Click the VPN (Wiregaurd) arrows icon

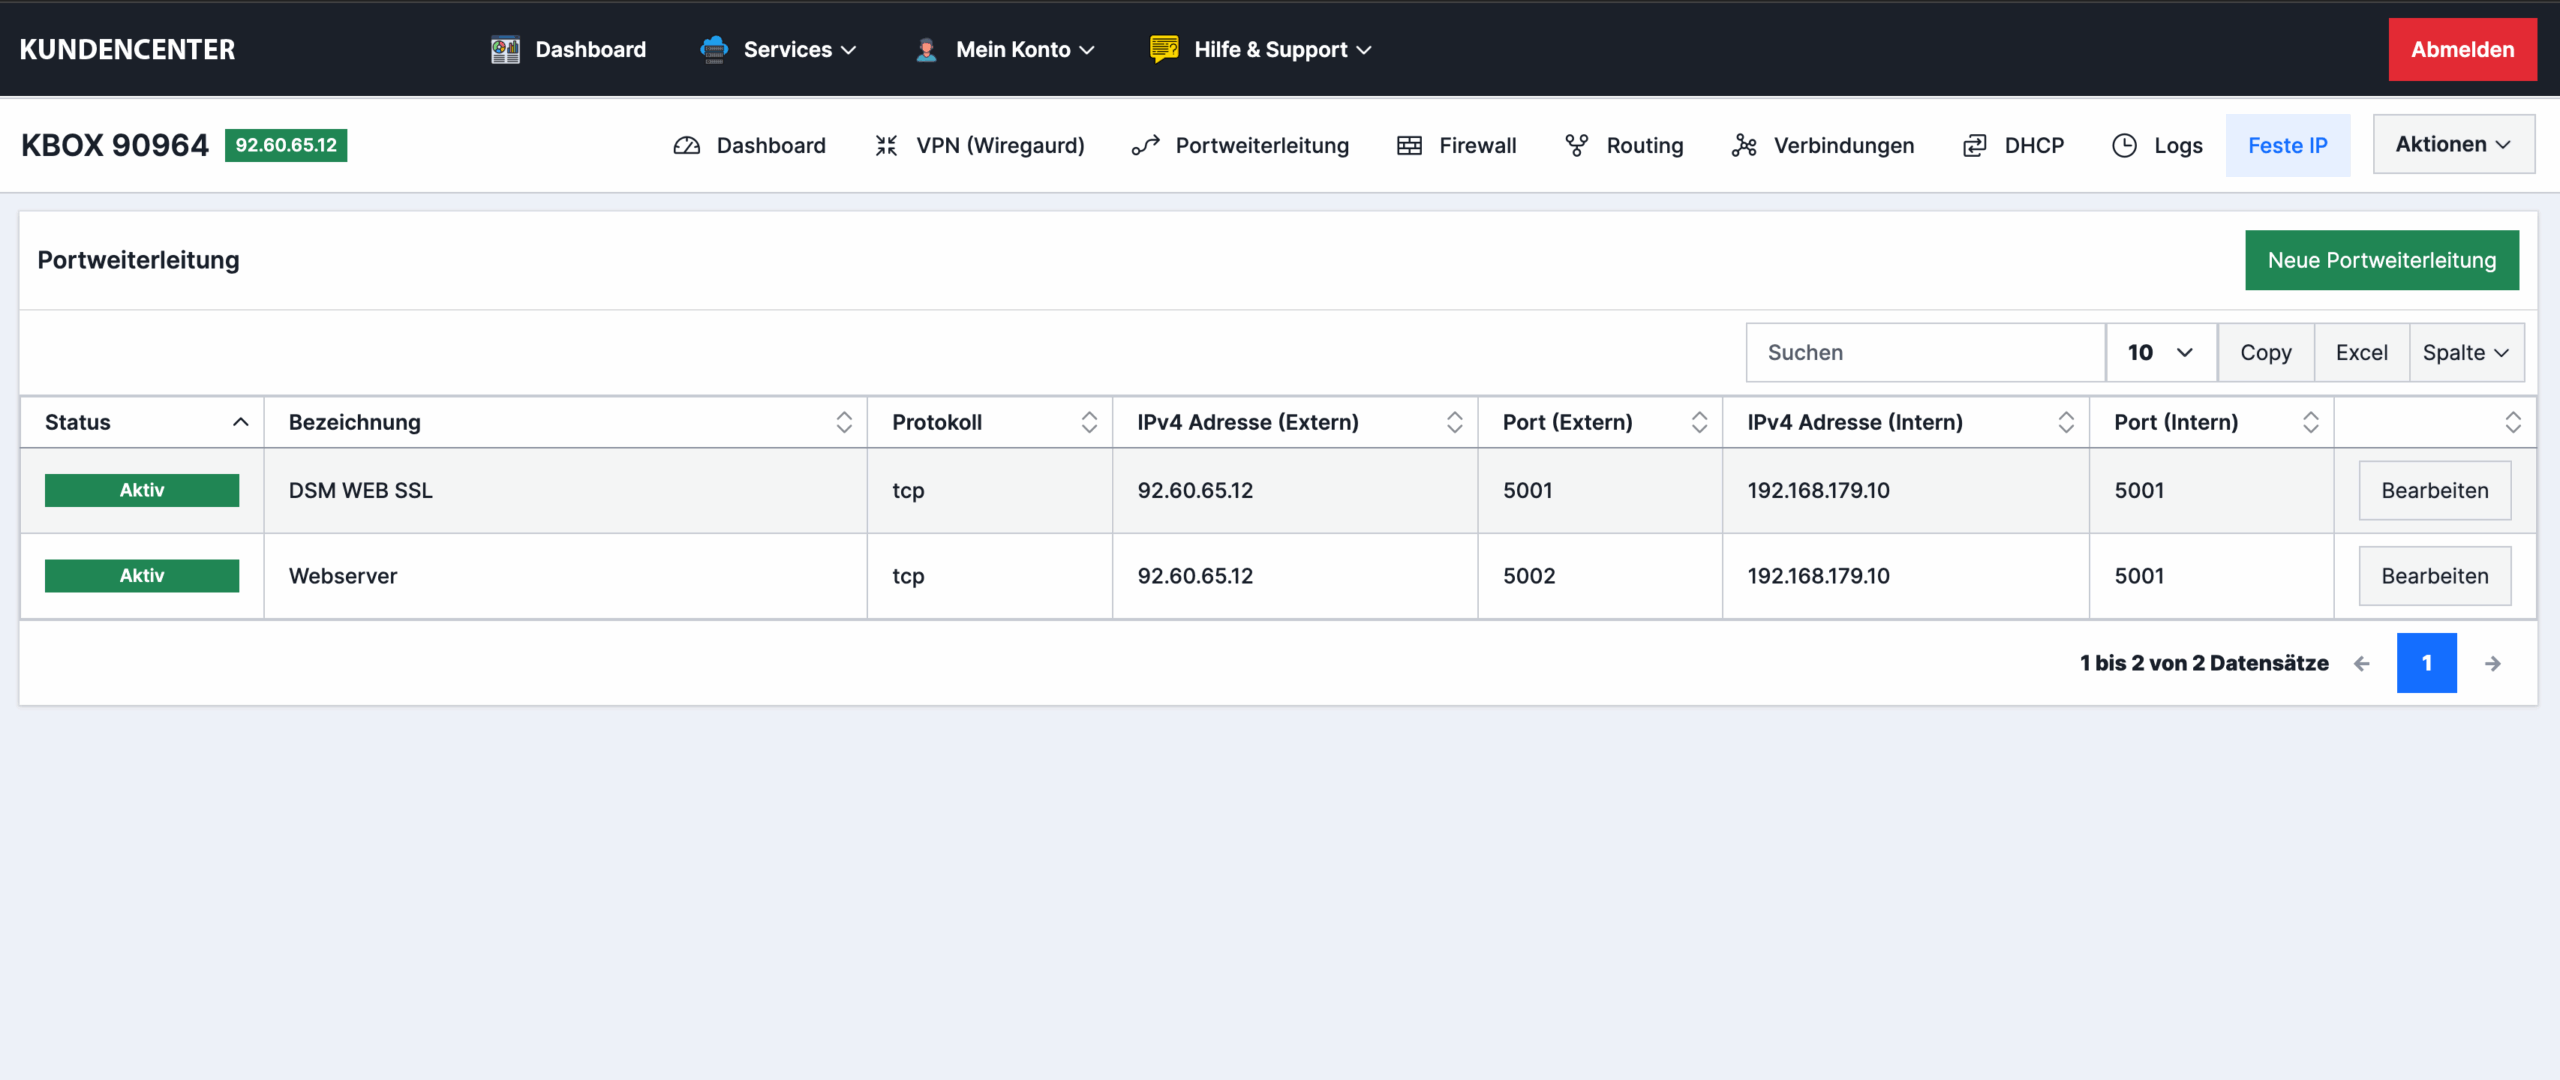coord(886,146)
